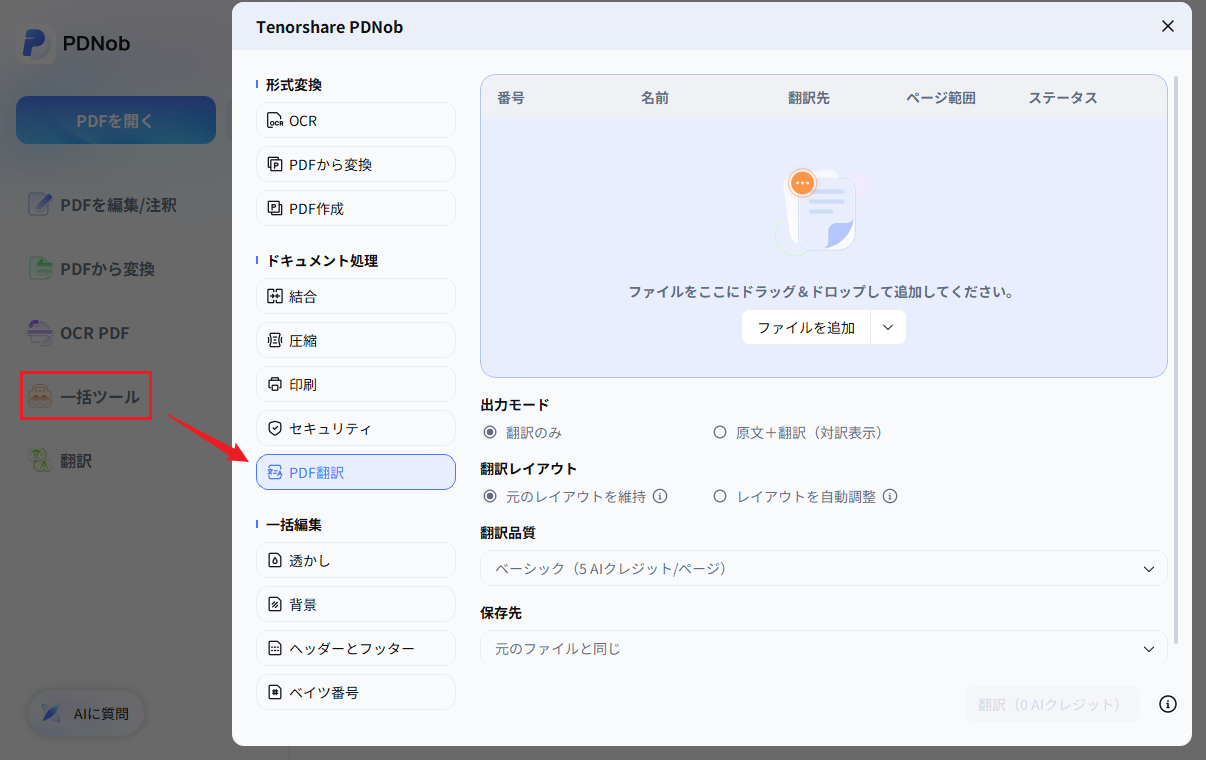
Task: Click the OCR PDF sidebar icon
Action: click(x=39, y=333)
